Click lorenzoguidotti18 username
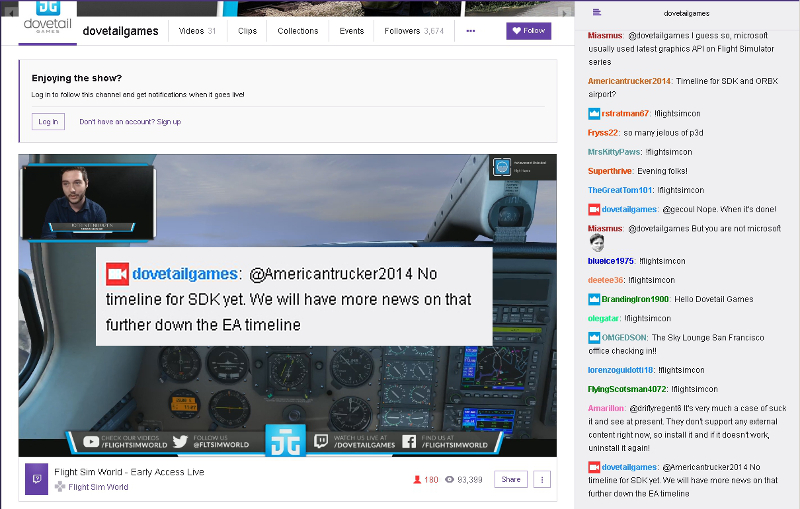 (x=620, y=370)
